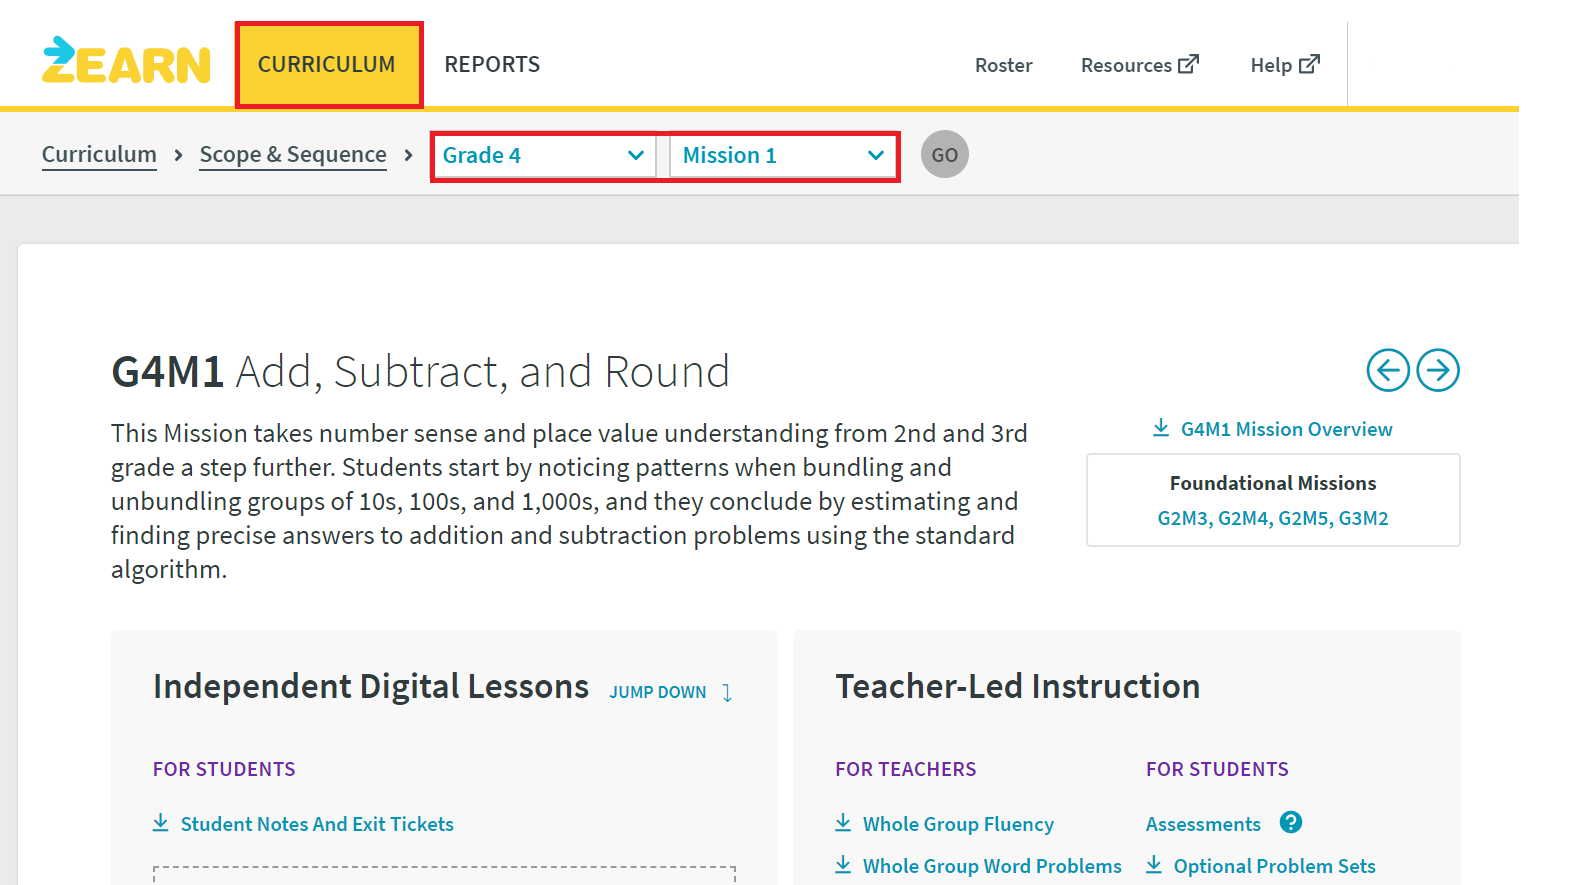The image size is (1584, 885).
Task: Click JUMP DOWN link
Action: (x=671, y=692)
